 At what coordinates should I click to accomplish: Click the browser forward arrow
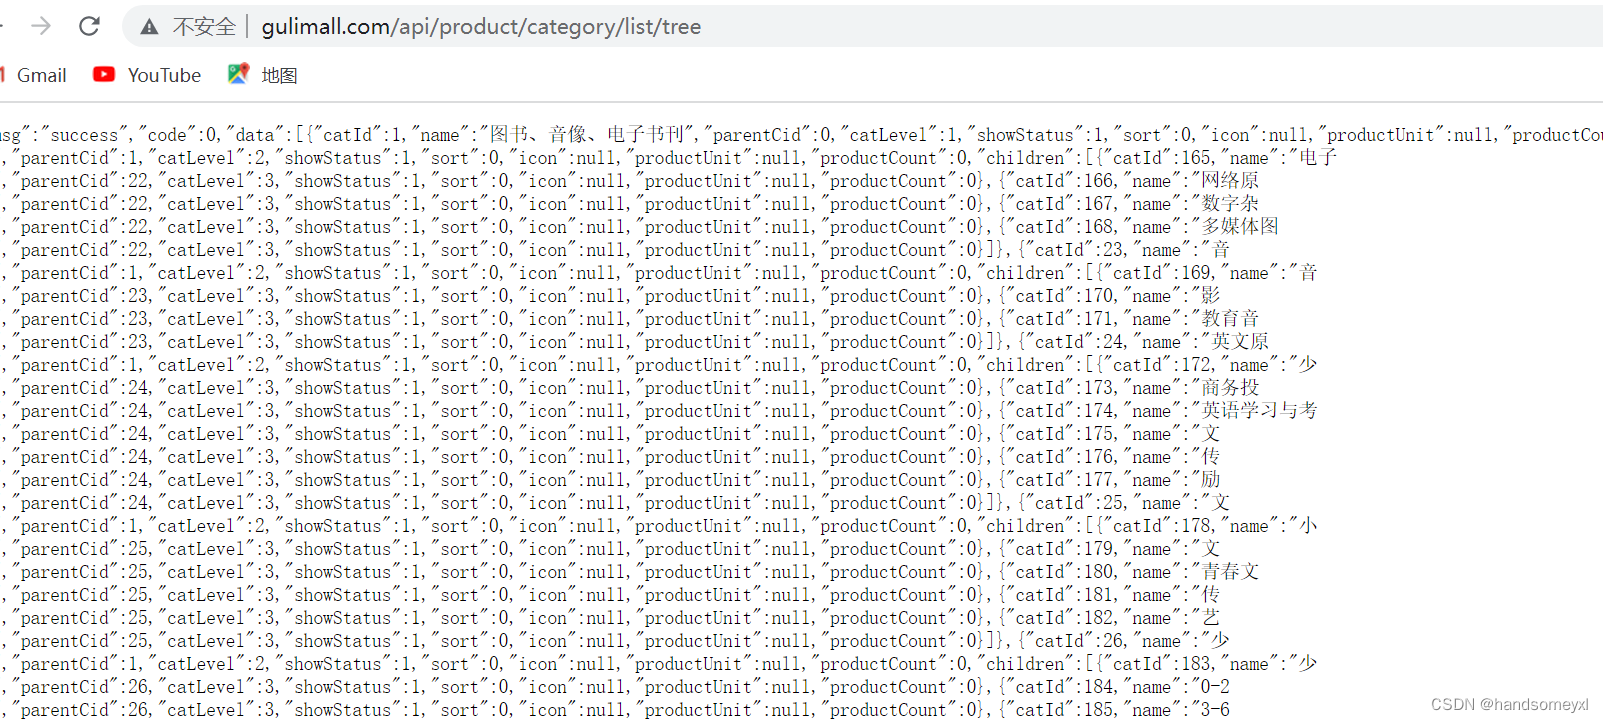pos(41,26)
